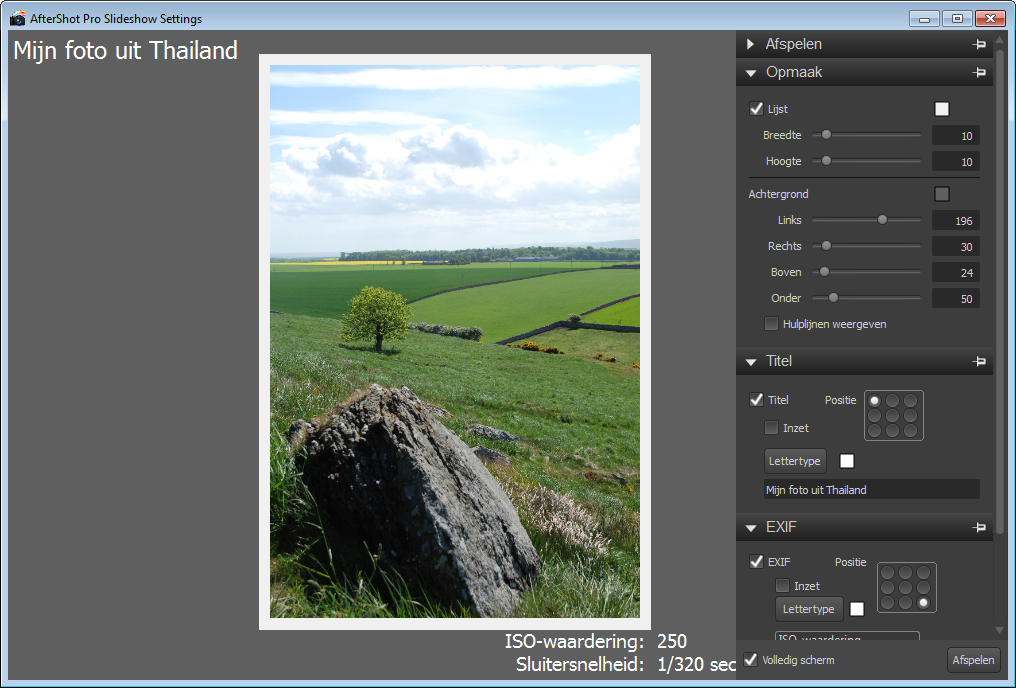Toggle the Volledig scherm checkbox

751,660
